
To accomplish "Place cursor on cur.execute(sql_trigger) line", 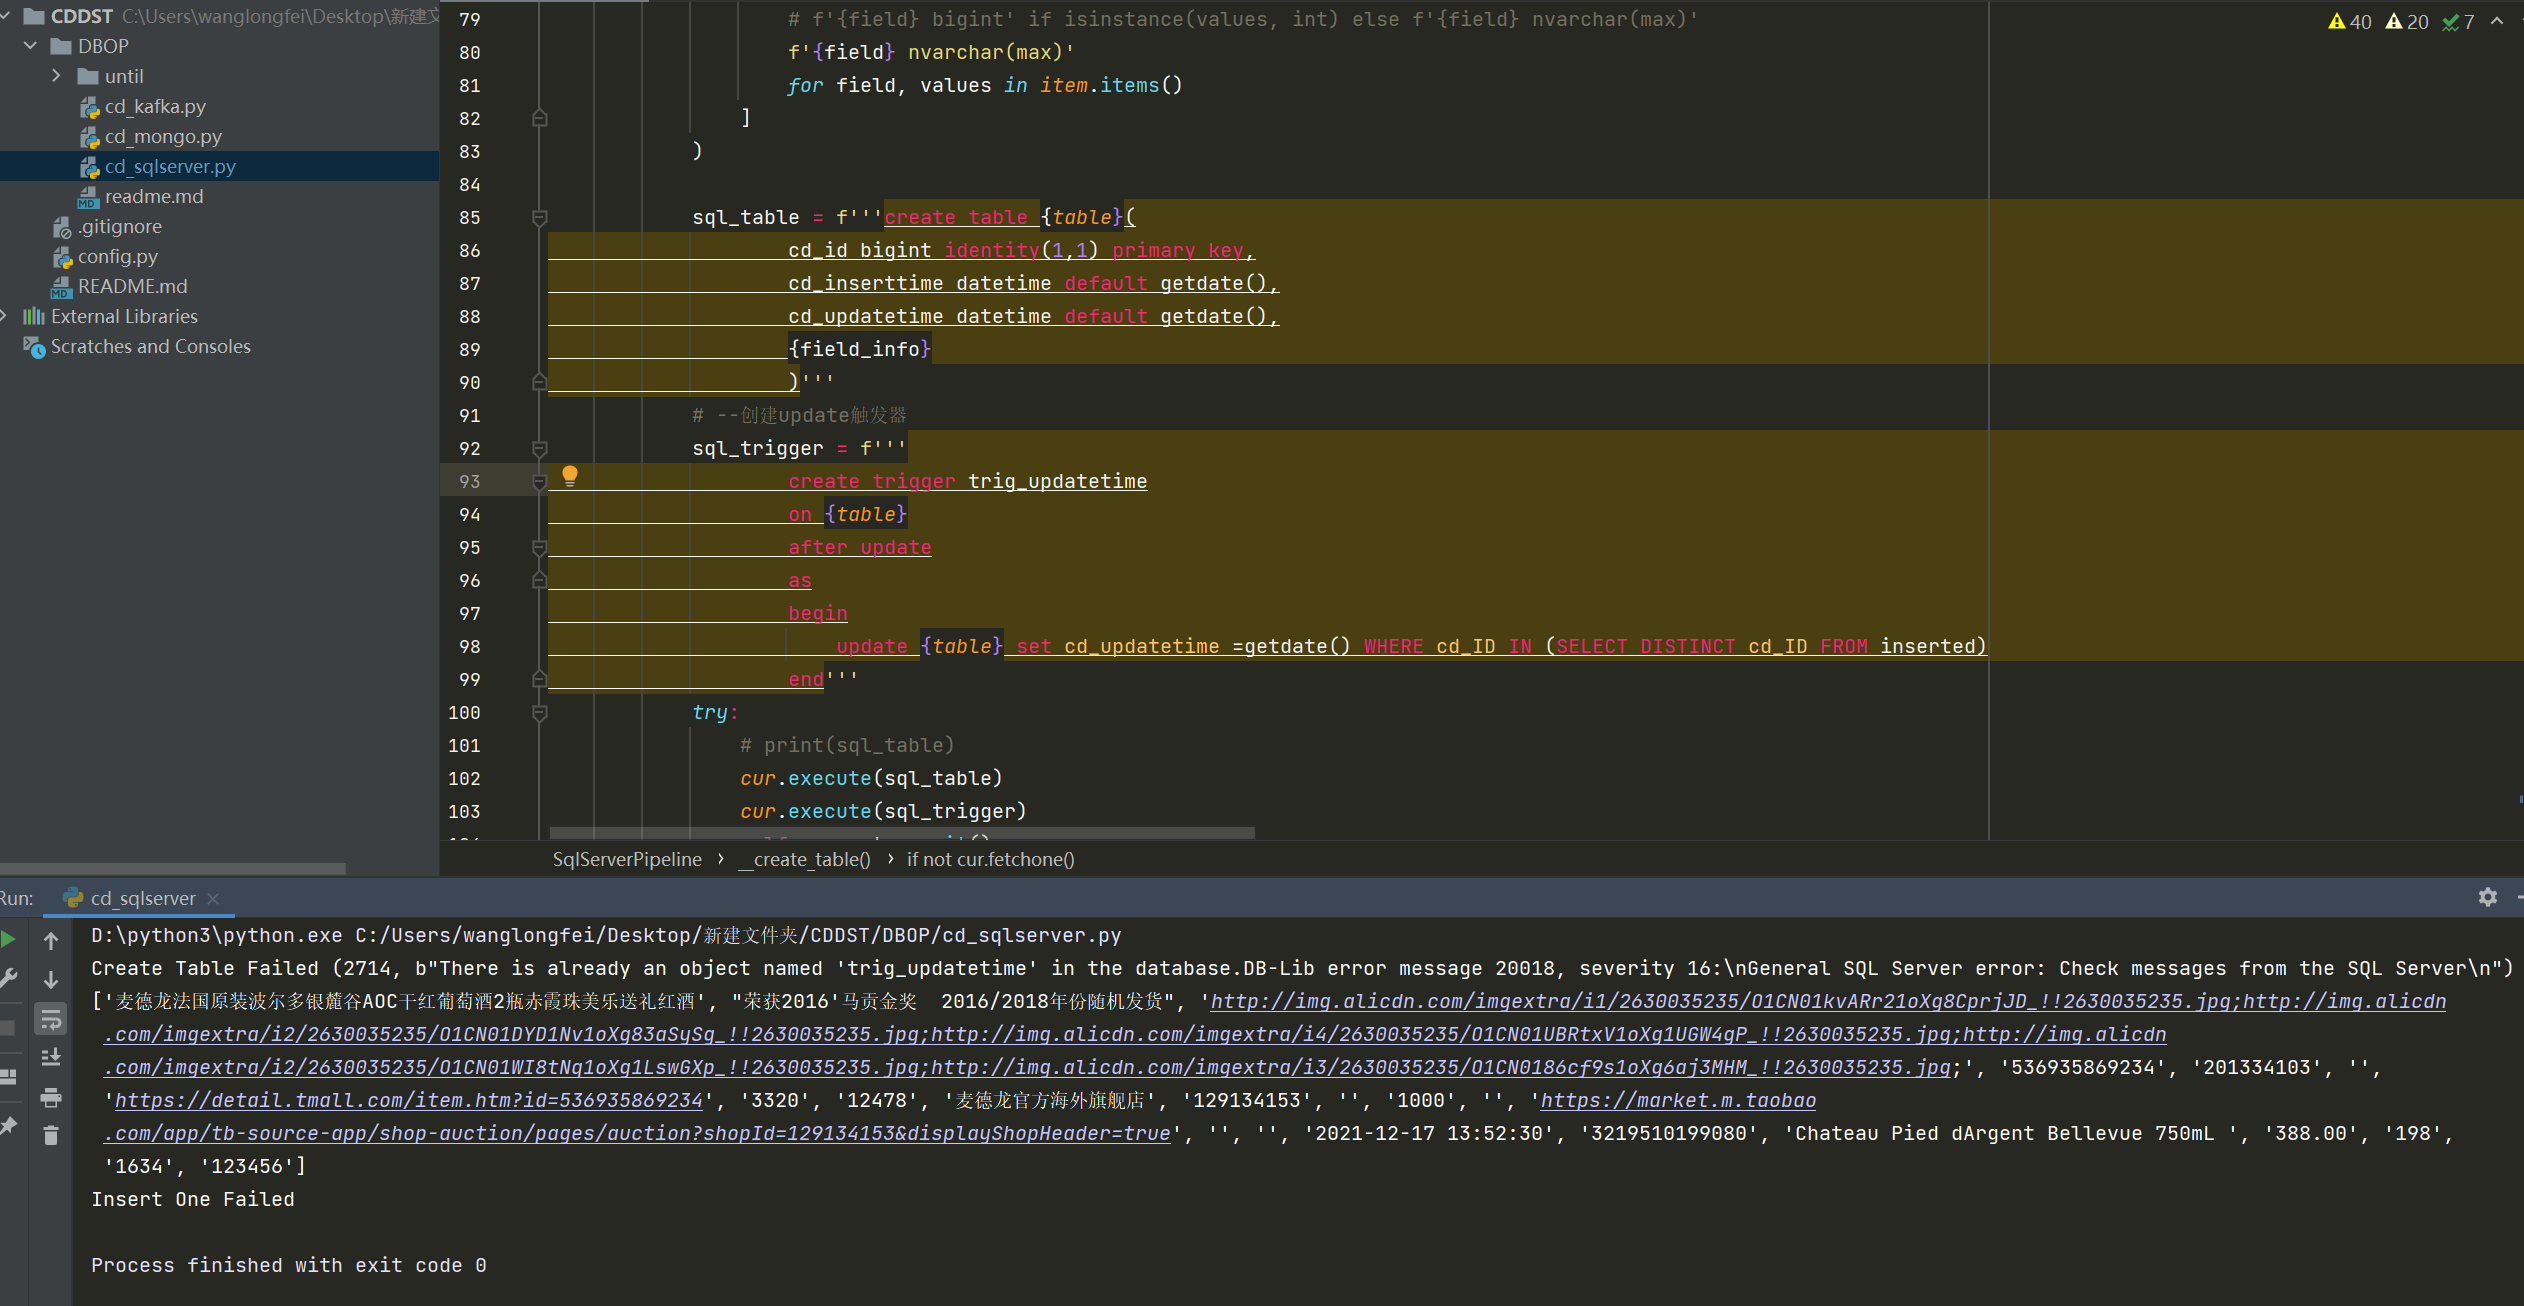I will (x=883, y=811).
